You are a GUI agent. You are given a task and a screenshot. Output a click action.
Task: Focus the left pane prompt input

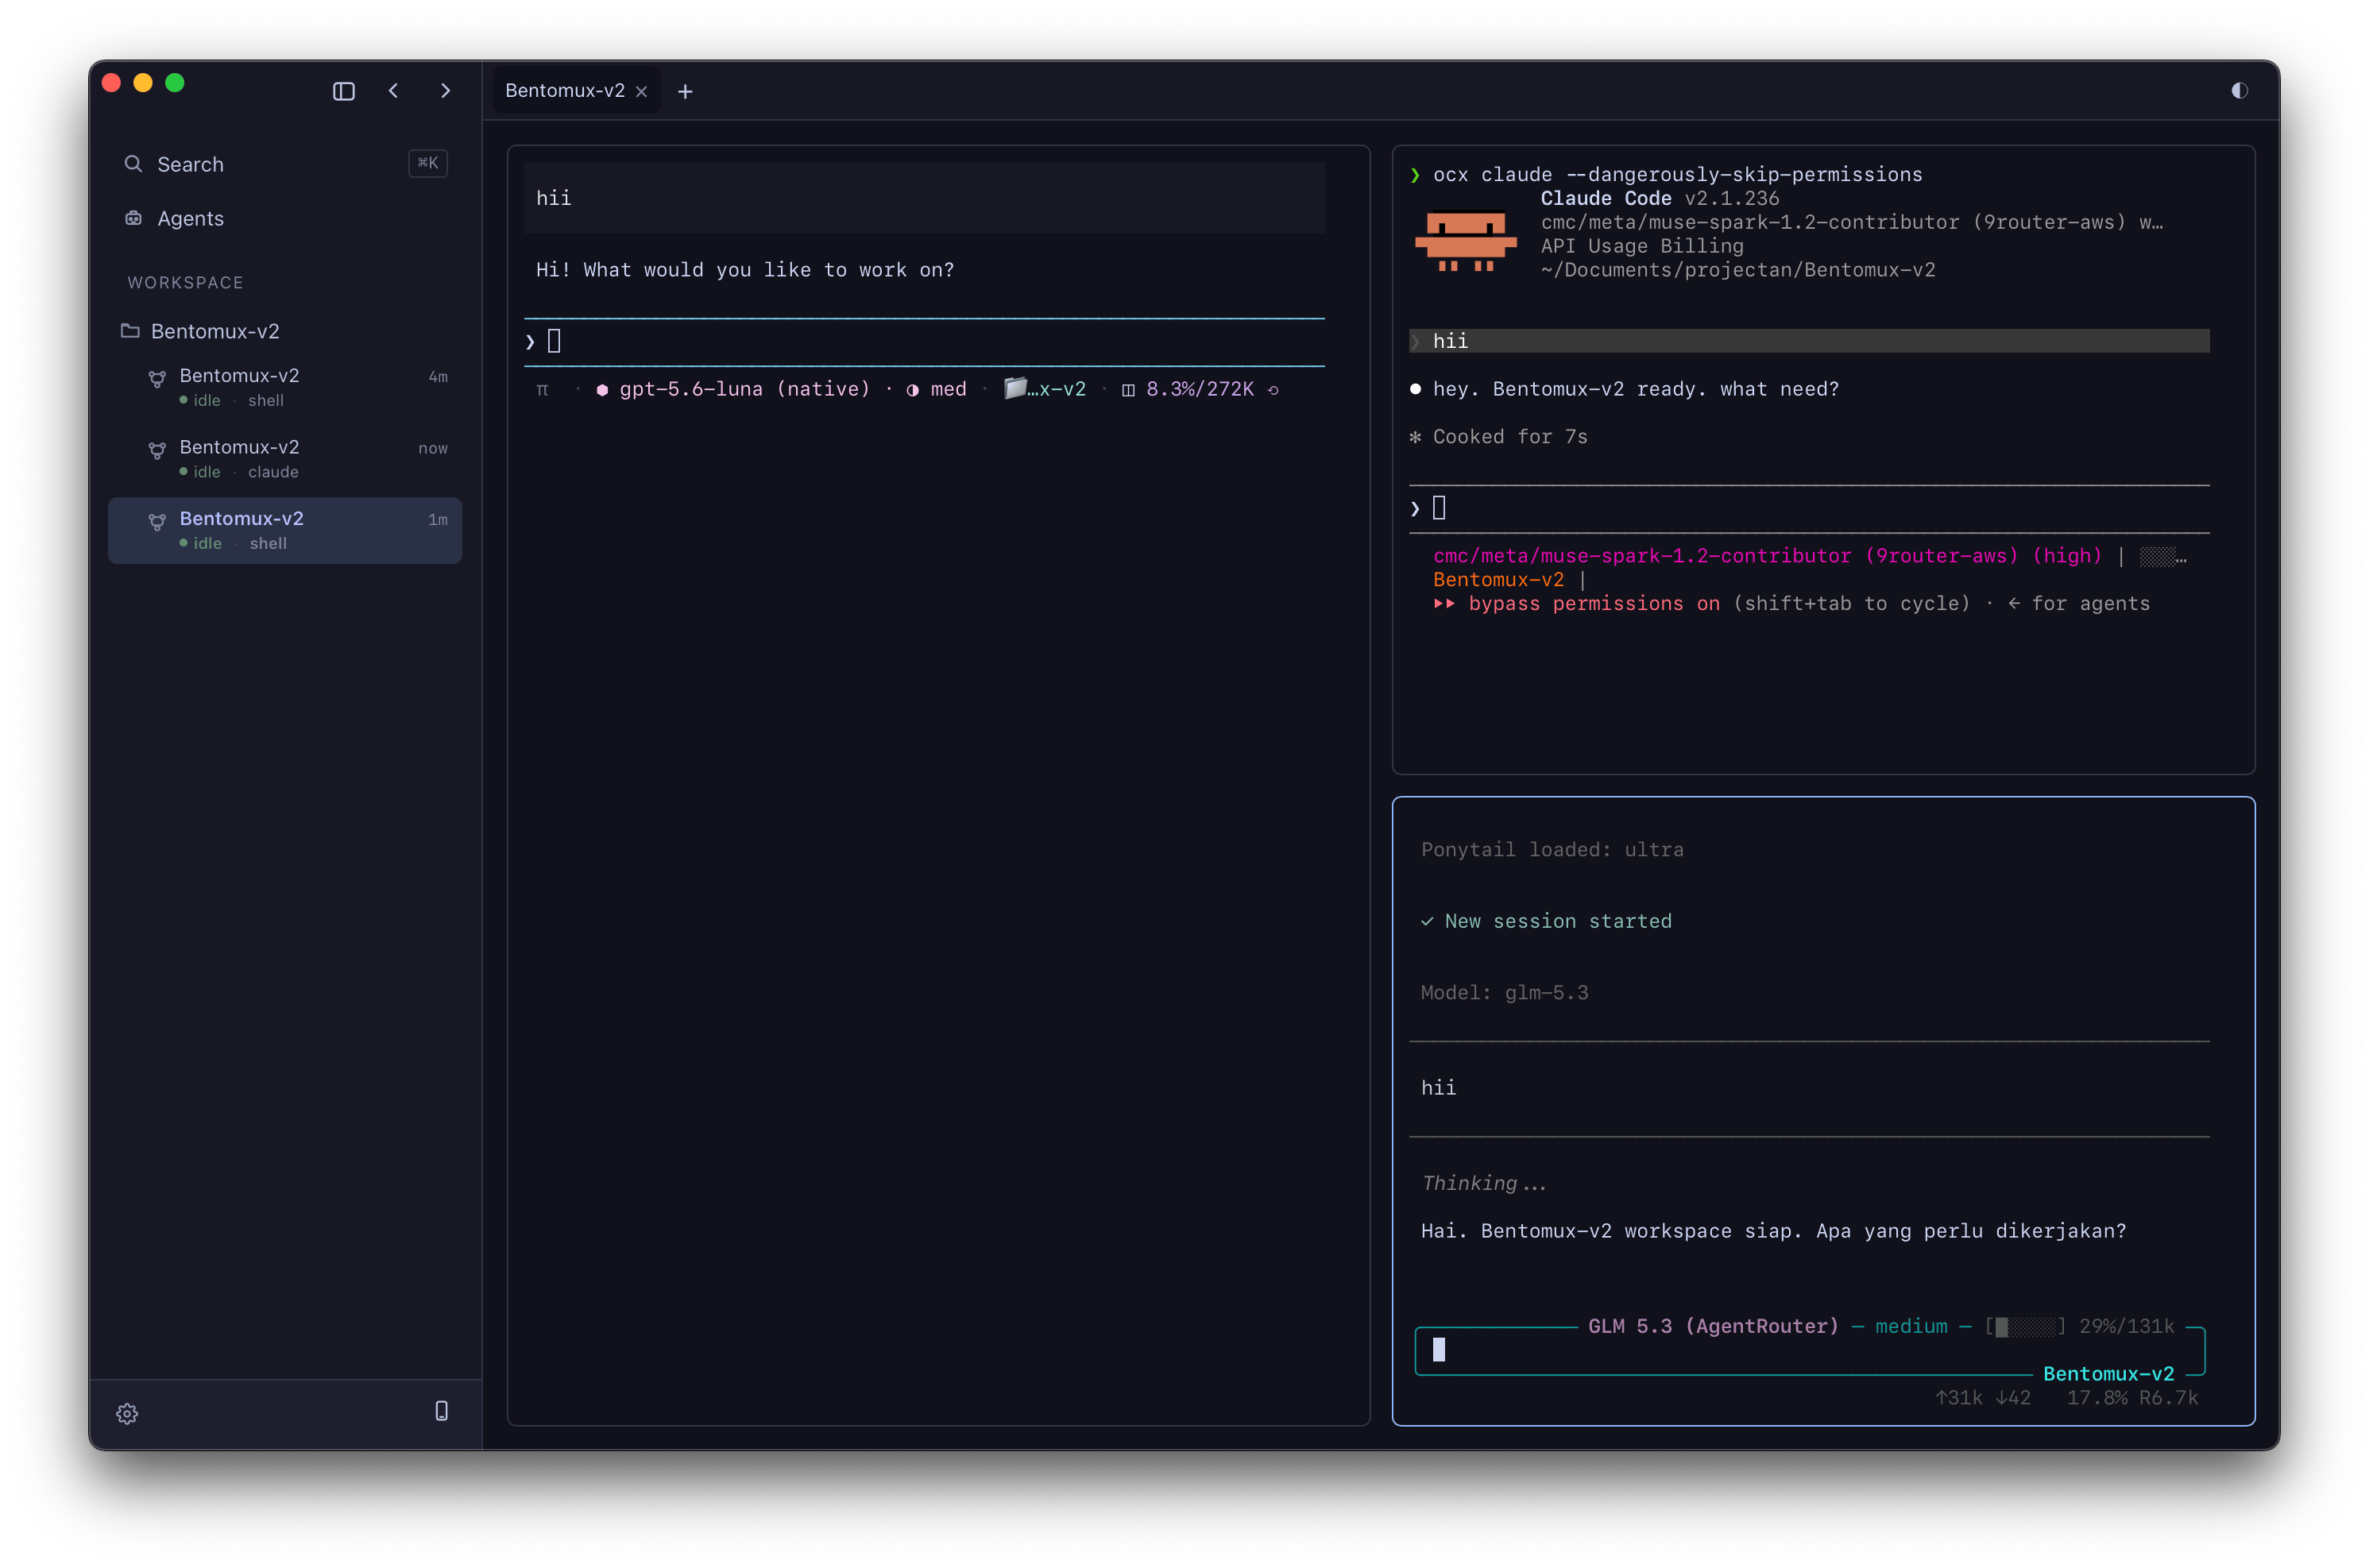click(x=924, y=342)
